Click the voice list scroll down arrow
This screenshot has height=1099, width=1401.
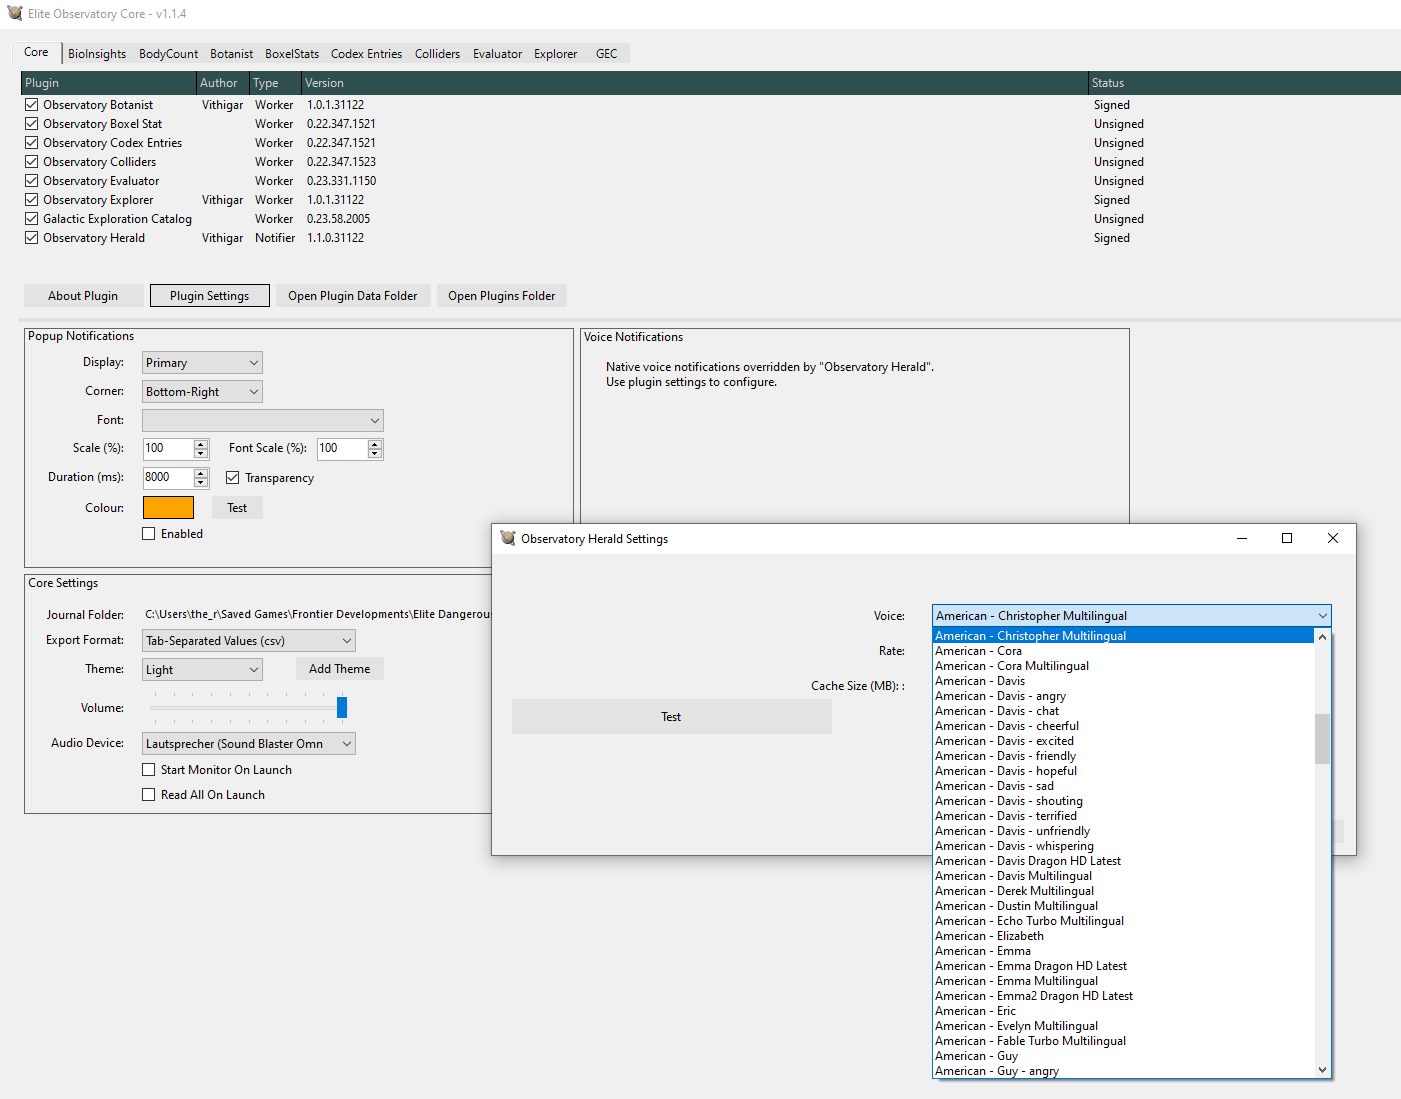click(x=1322, y=1070)
